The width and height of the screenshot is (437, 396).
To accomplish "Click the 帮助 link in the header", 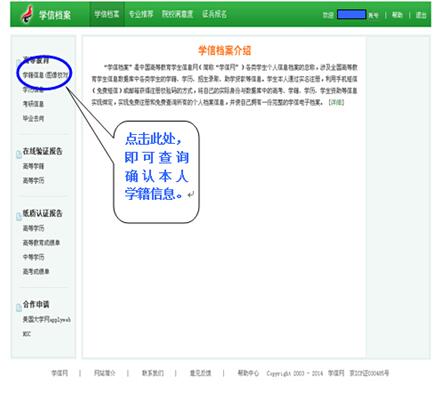I will tap(397, 15).
